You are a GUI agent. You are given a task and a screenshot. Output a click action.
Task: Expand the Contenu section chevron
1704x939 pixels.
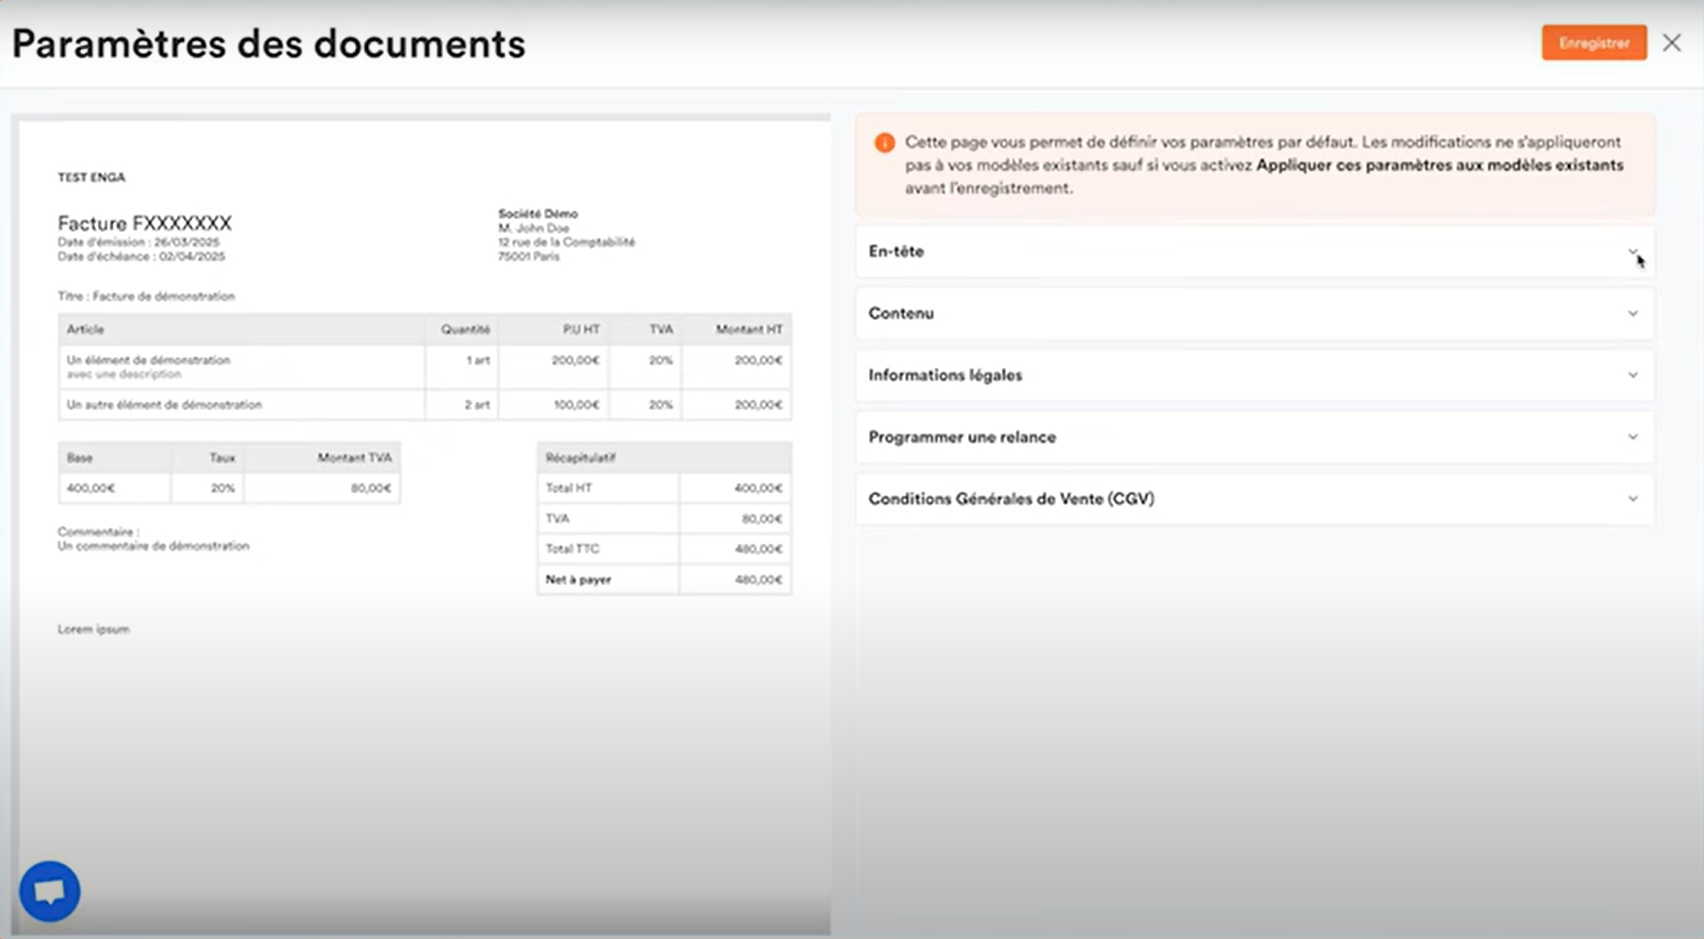click(x=1632, y=314)
